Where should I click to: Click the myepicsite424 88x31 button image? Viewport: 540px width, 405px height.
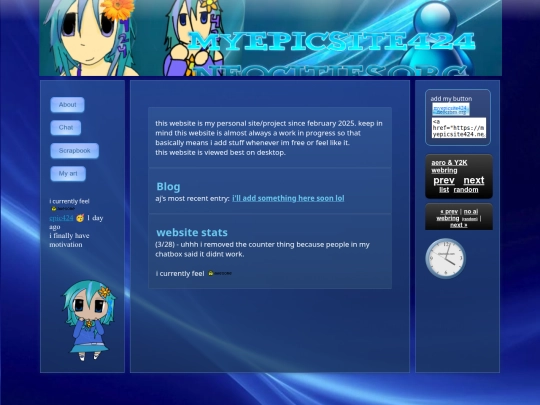[450, 110]
